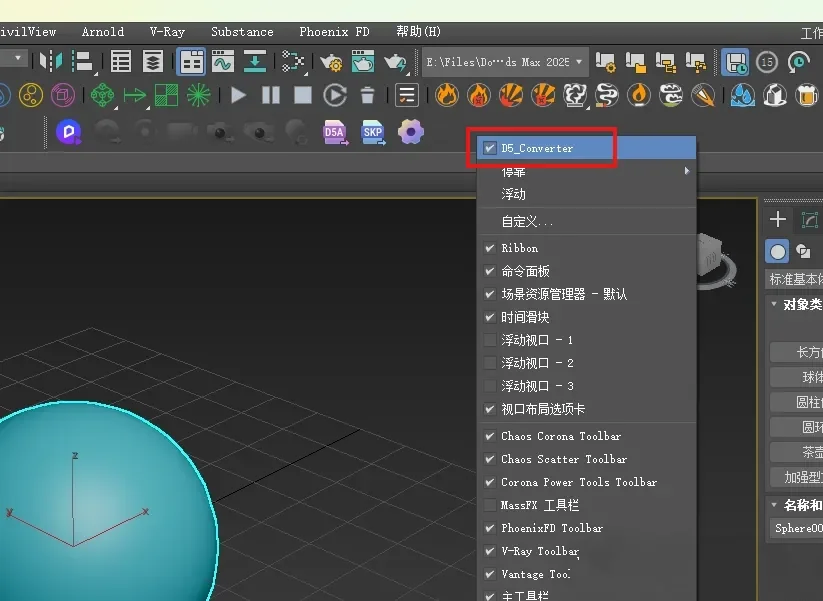Click the trash can delete icon
This screenshot has height=601, width=823.
[x=367, y=96]
